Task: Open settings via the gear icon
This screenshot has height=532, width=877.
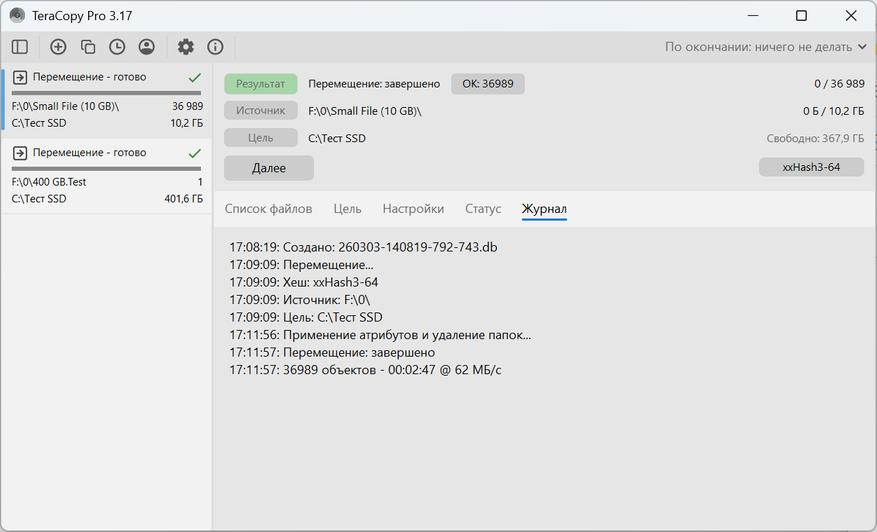Action: 186,47
